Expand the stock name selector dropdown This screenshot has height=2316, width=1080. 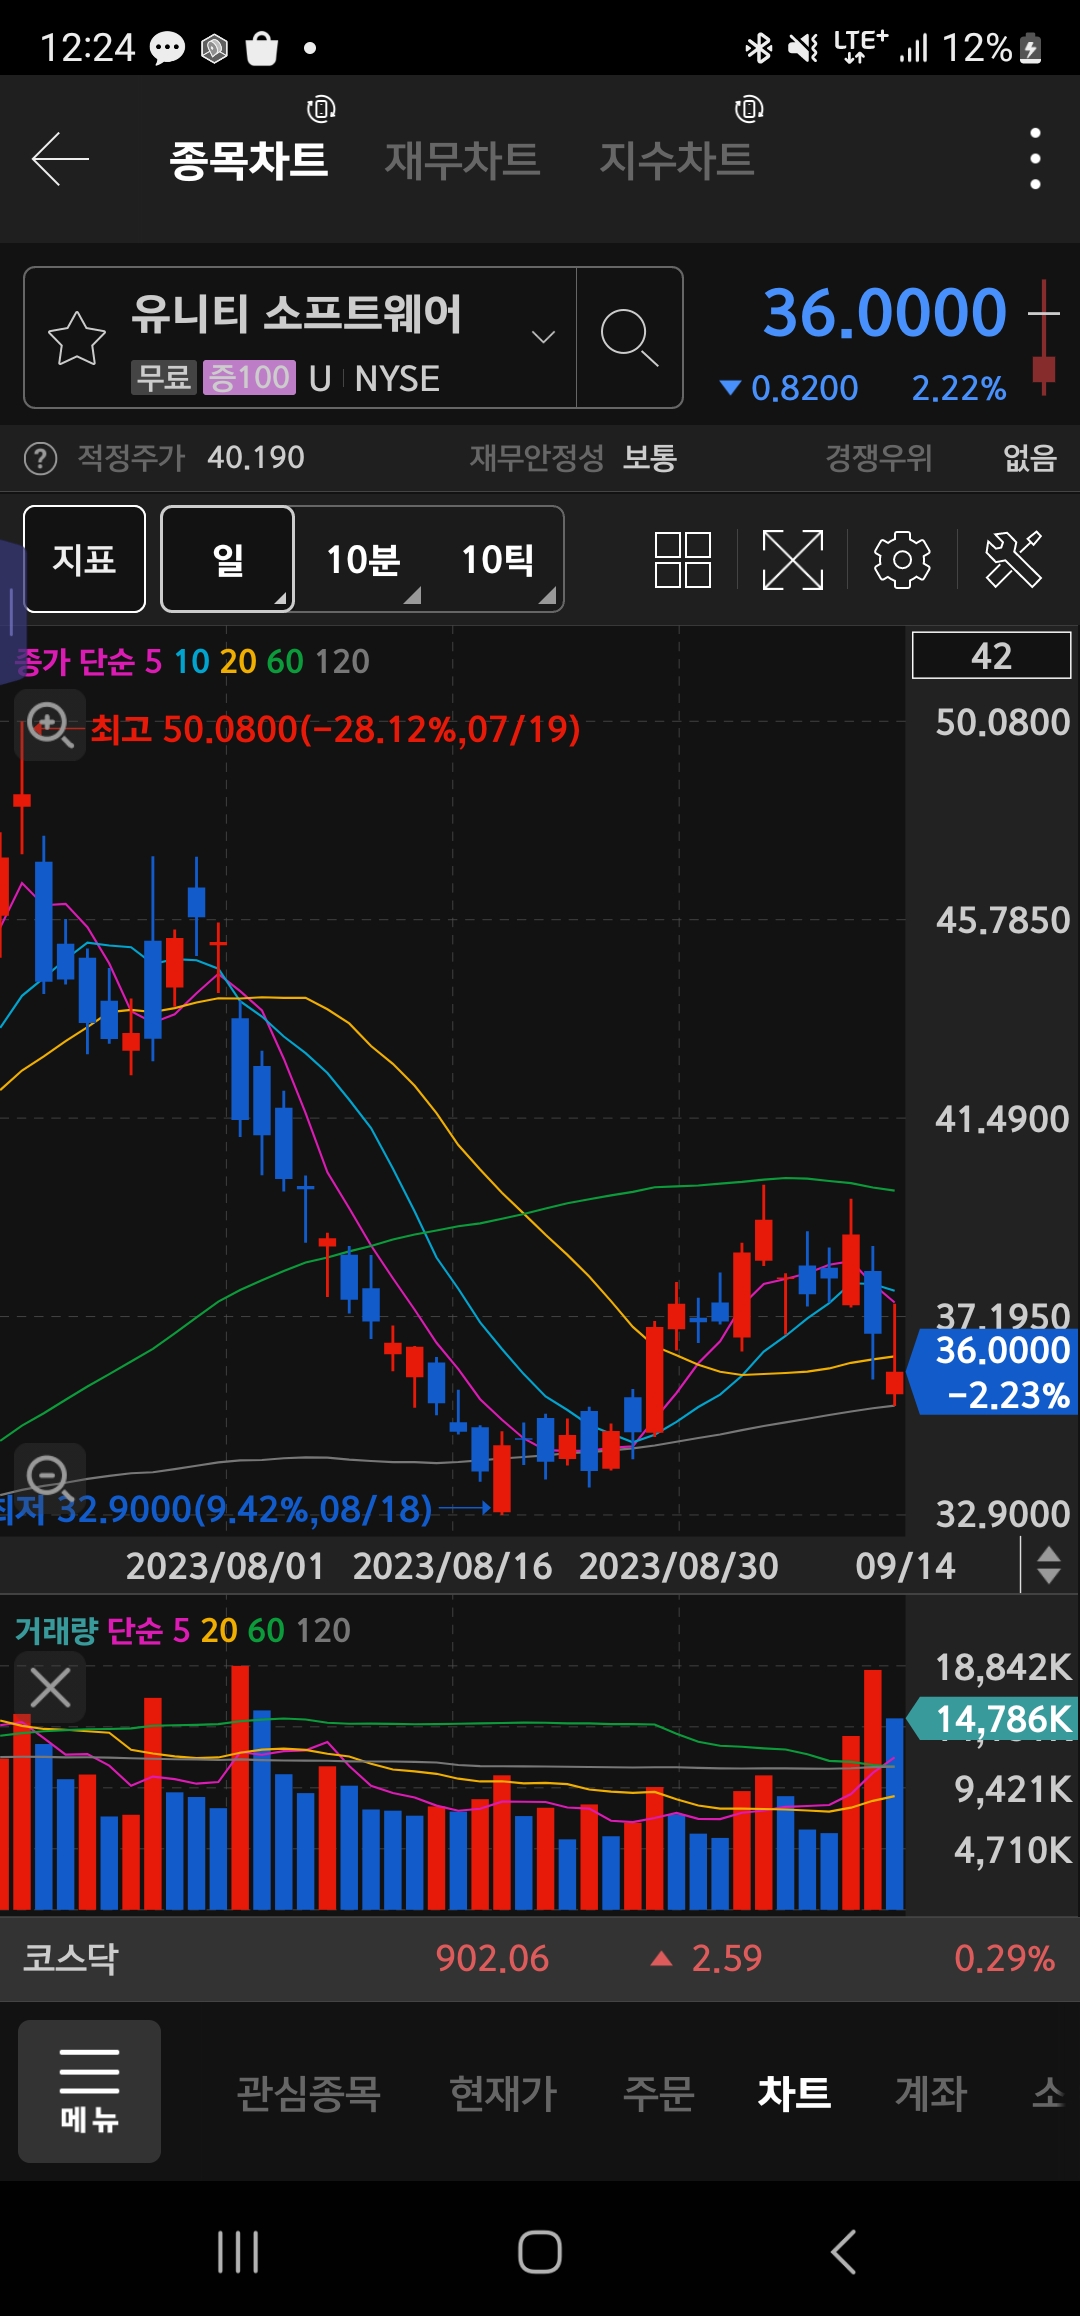(x=543, y=337)
